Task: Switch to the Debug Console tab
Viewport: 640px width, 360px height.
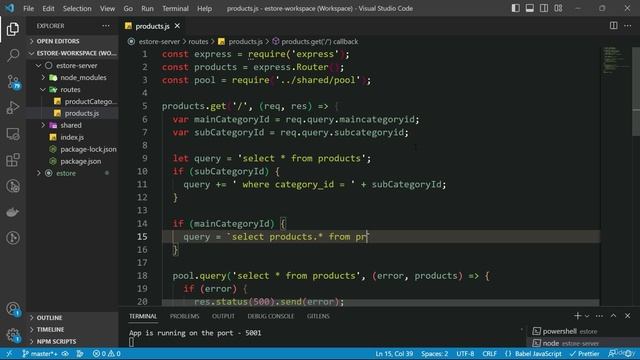Action: [271, 316]
